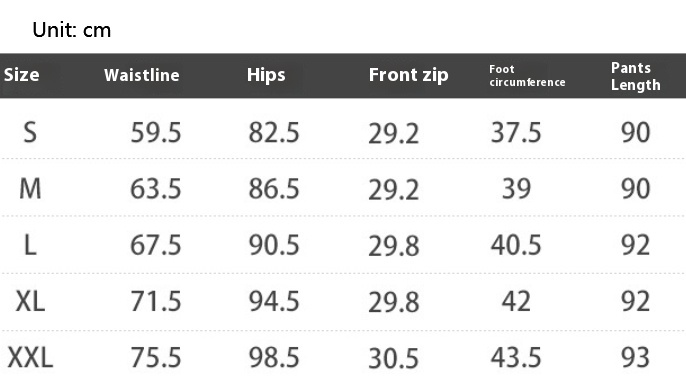686x390 pixels.
Task: Click the L size row label
Action: point(30,245)
